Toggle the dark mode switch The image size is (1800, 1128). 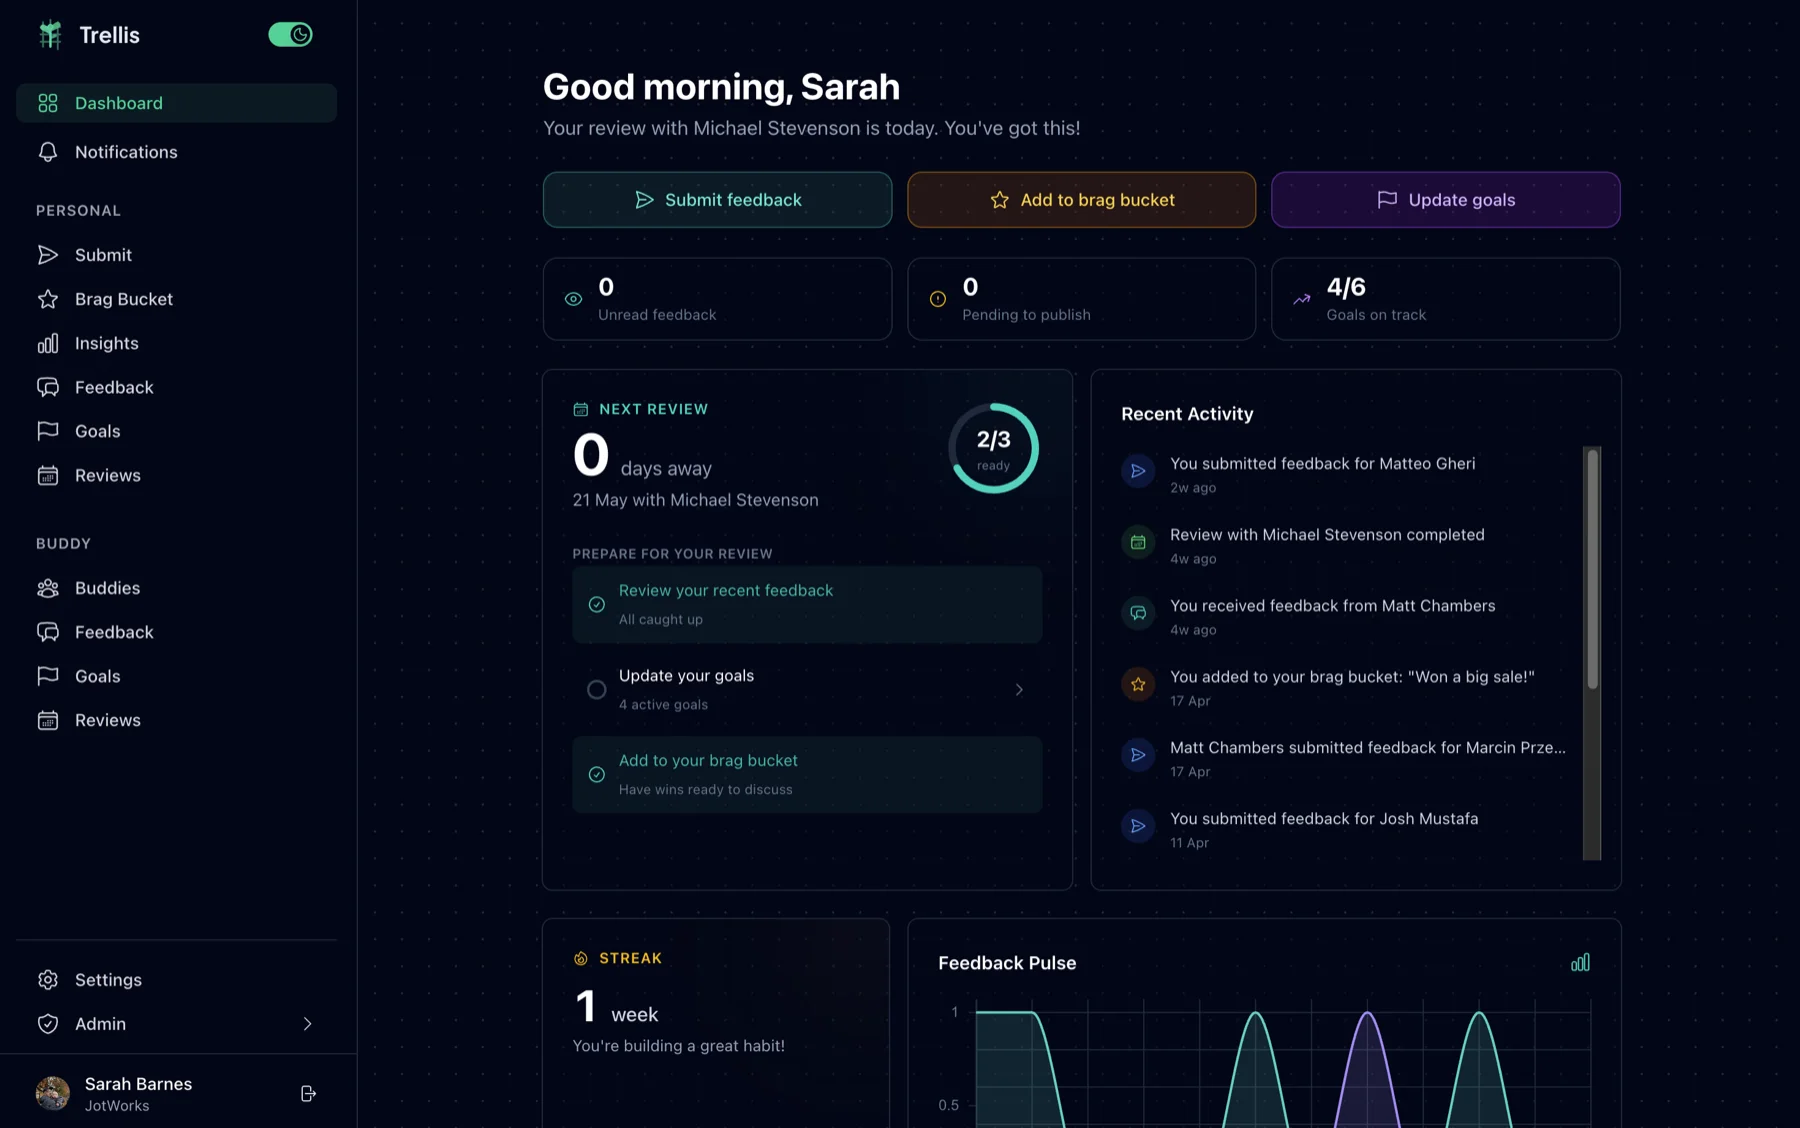[290, 35]
